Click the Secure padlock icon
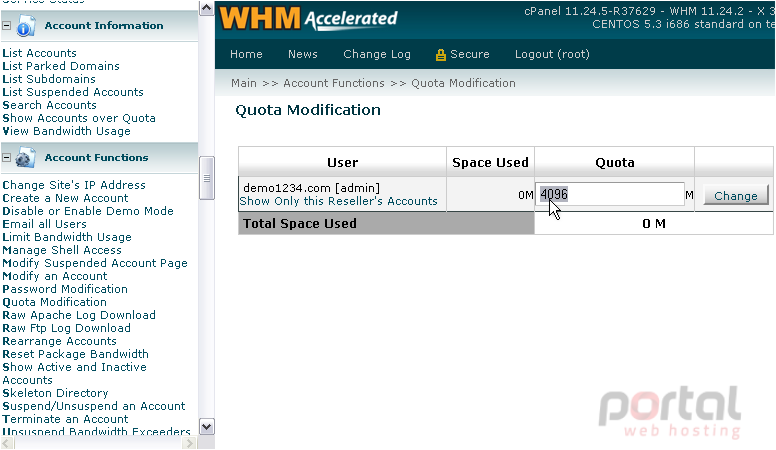Viewport: 776px width, 450px height. (x=440, y=55)
